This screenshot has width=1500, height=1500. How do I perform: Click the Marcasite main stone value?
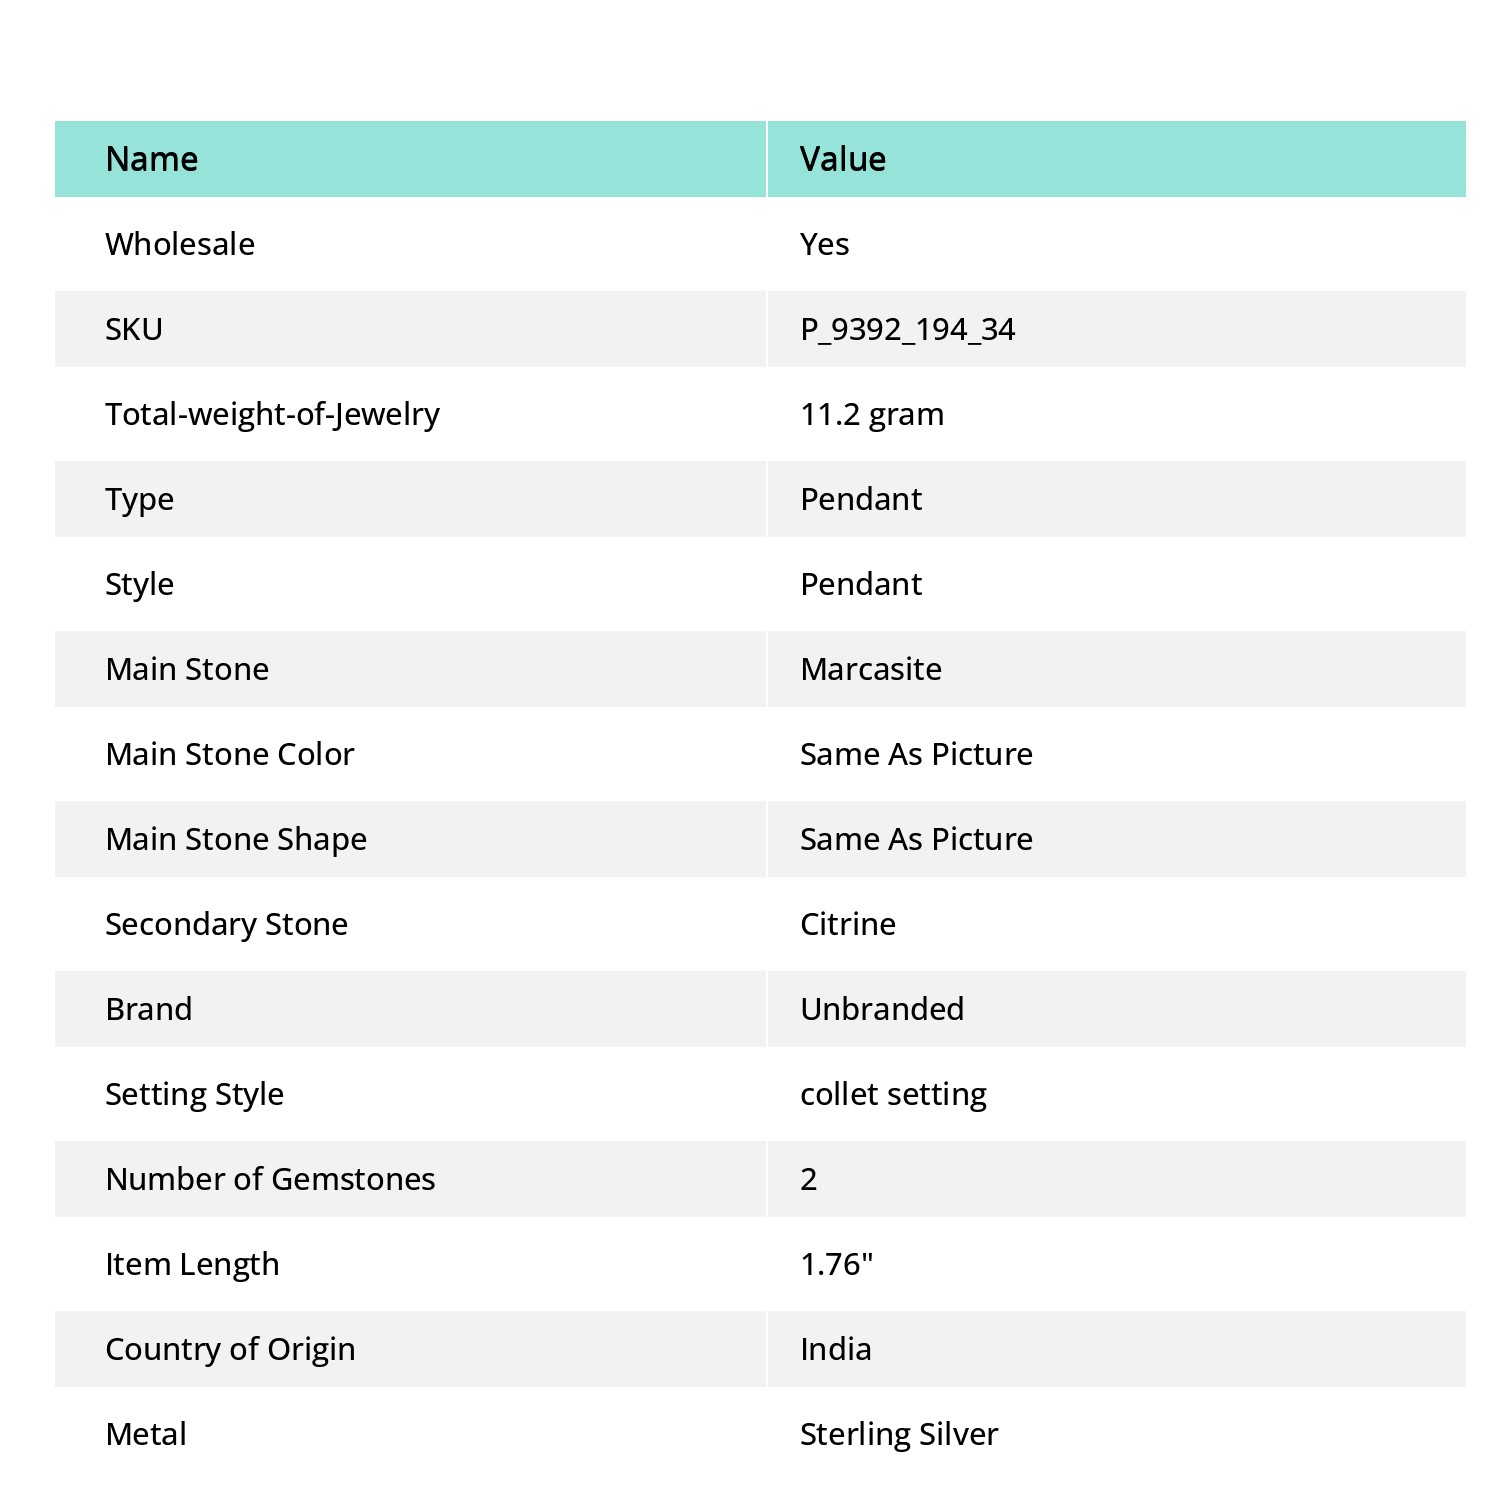point(871,669)
